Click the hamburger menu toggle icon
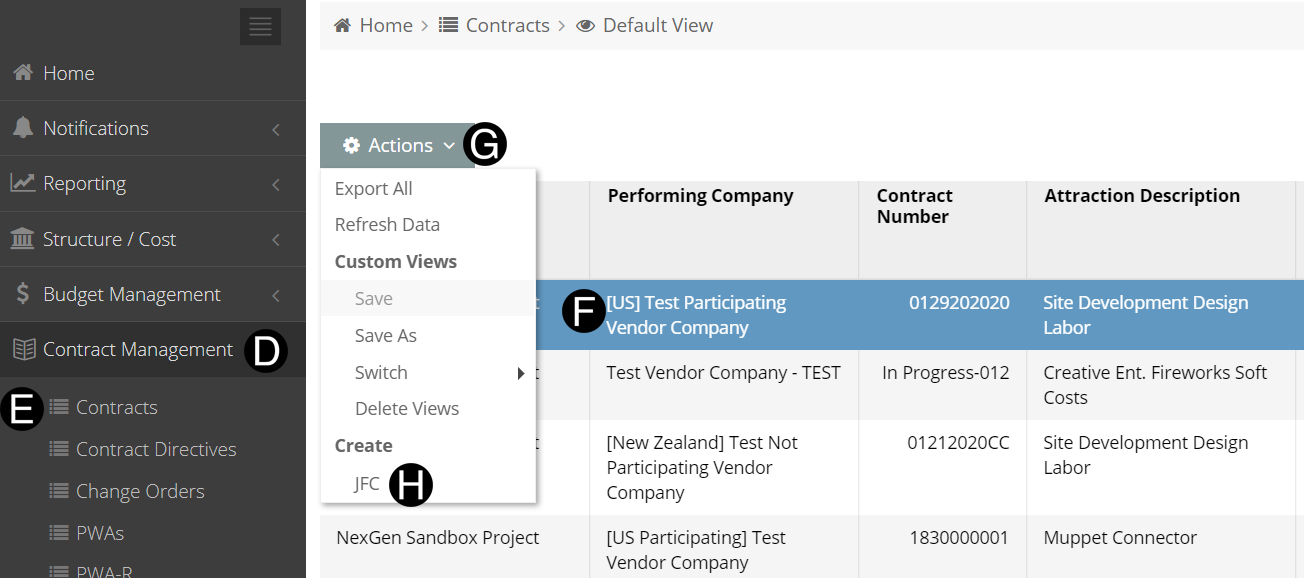 click(260, 27)
